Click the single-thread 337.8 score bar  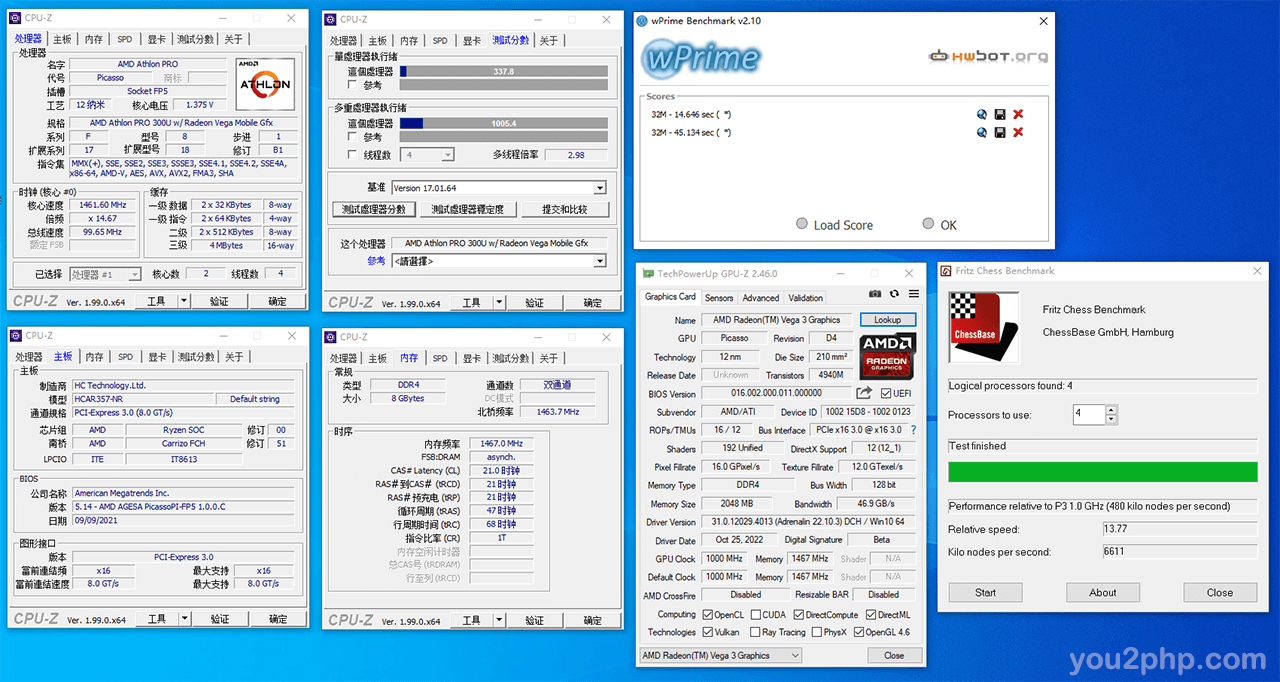[503, 71]
